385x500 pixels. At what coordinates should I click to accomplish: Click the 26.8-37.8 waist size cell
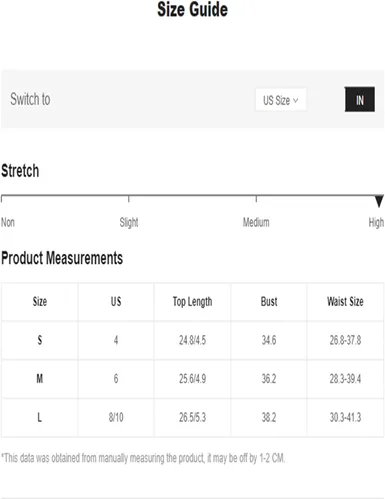click(345, 340)
